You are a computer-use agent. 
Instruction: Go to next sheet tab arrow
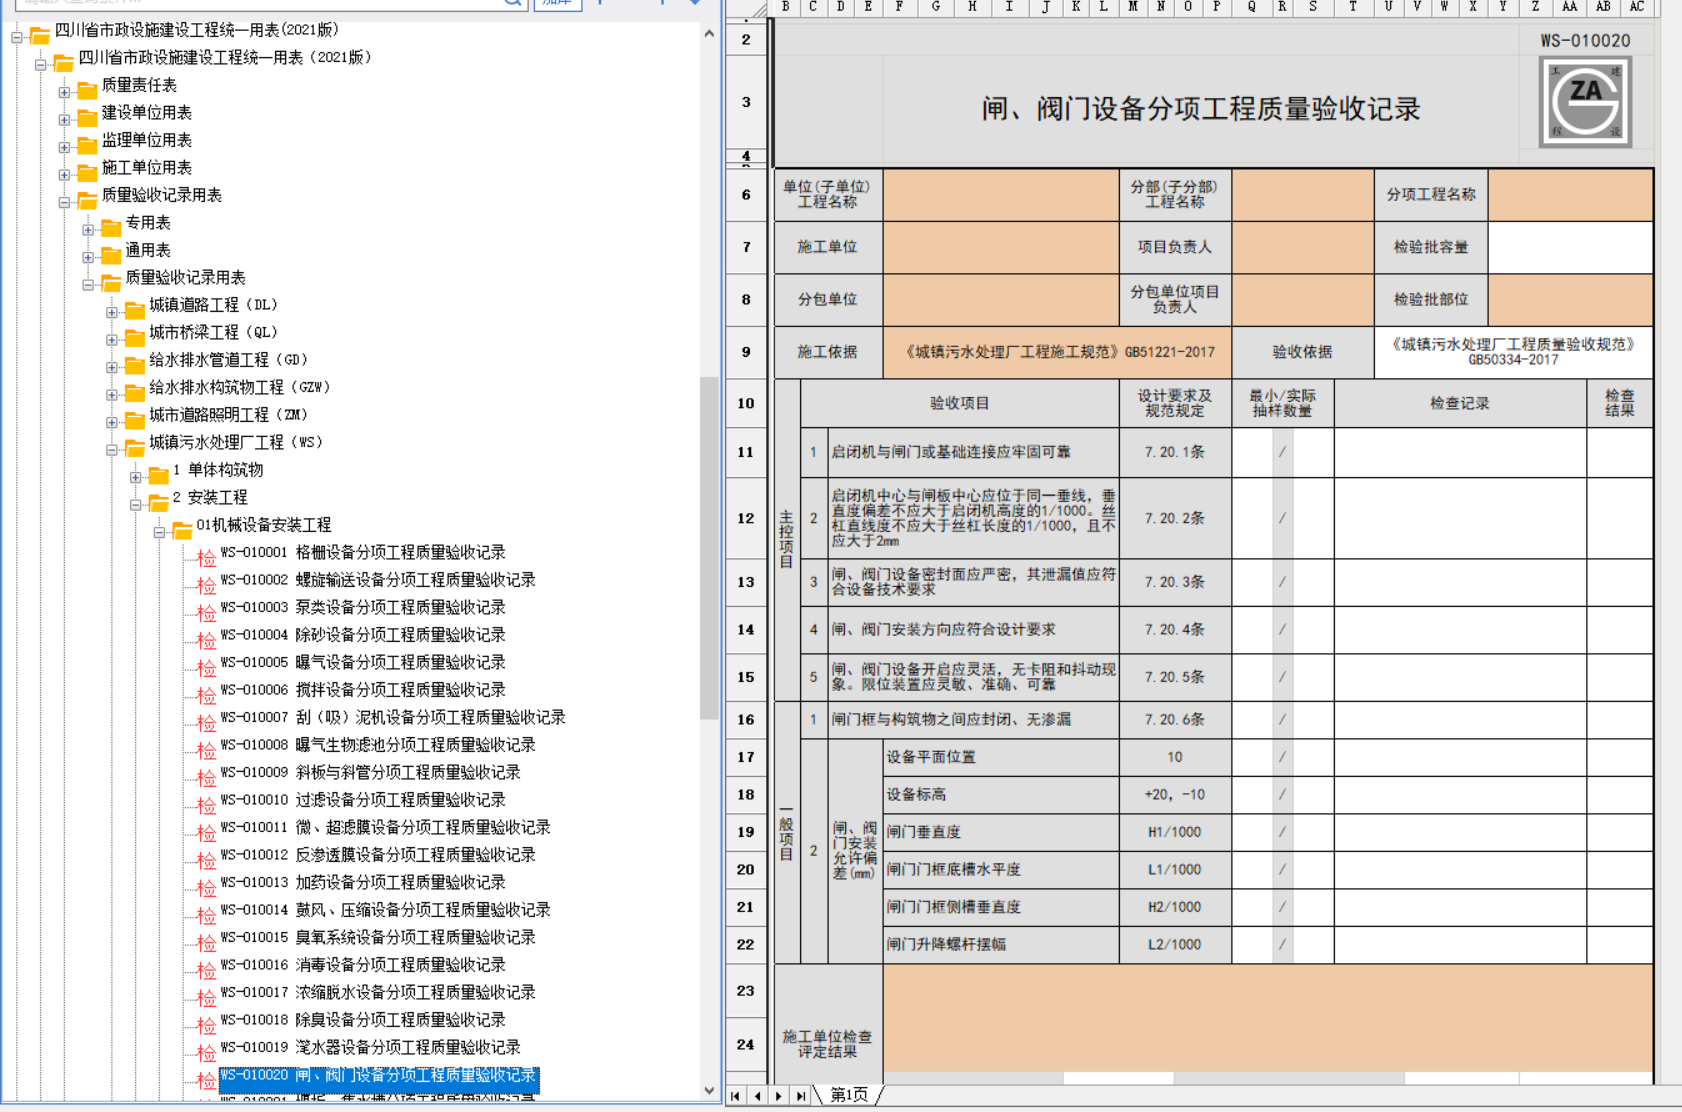779,1096
